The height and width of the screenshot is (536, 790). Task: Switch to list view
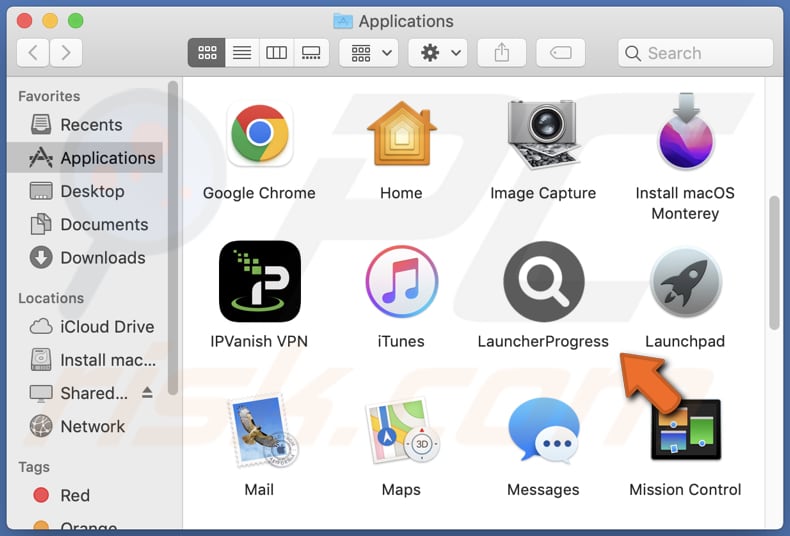point(242,52)
